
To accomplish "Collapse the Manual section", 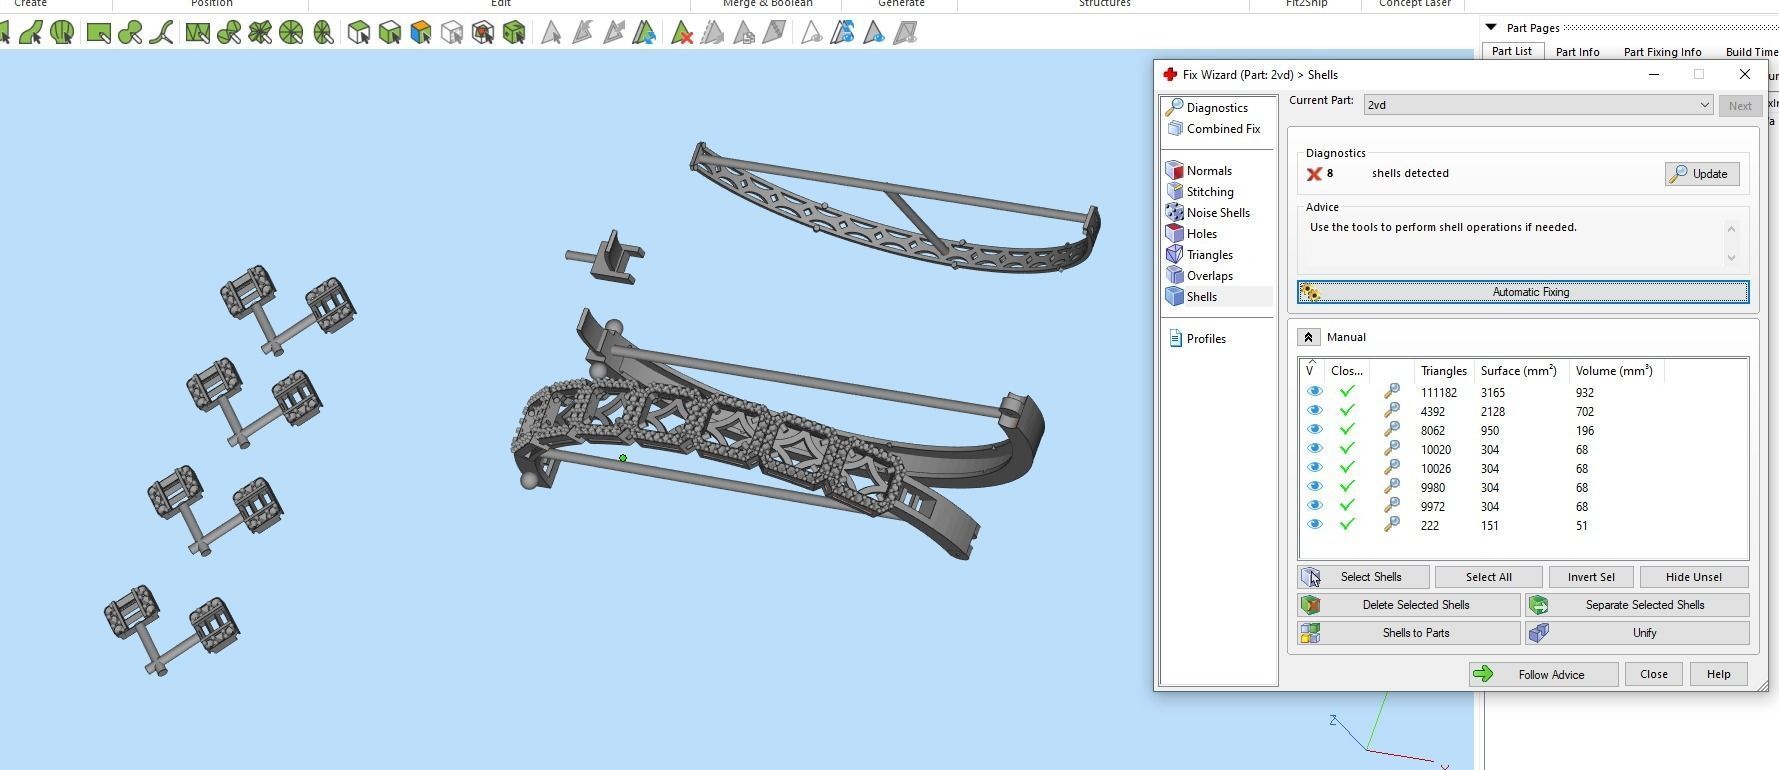I will click(1308, 337).
